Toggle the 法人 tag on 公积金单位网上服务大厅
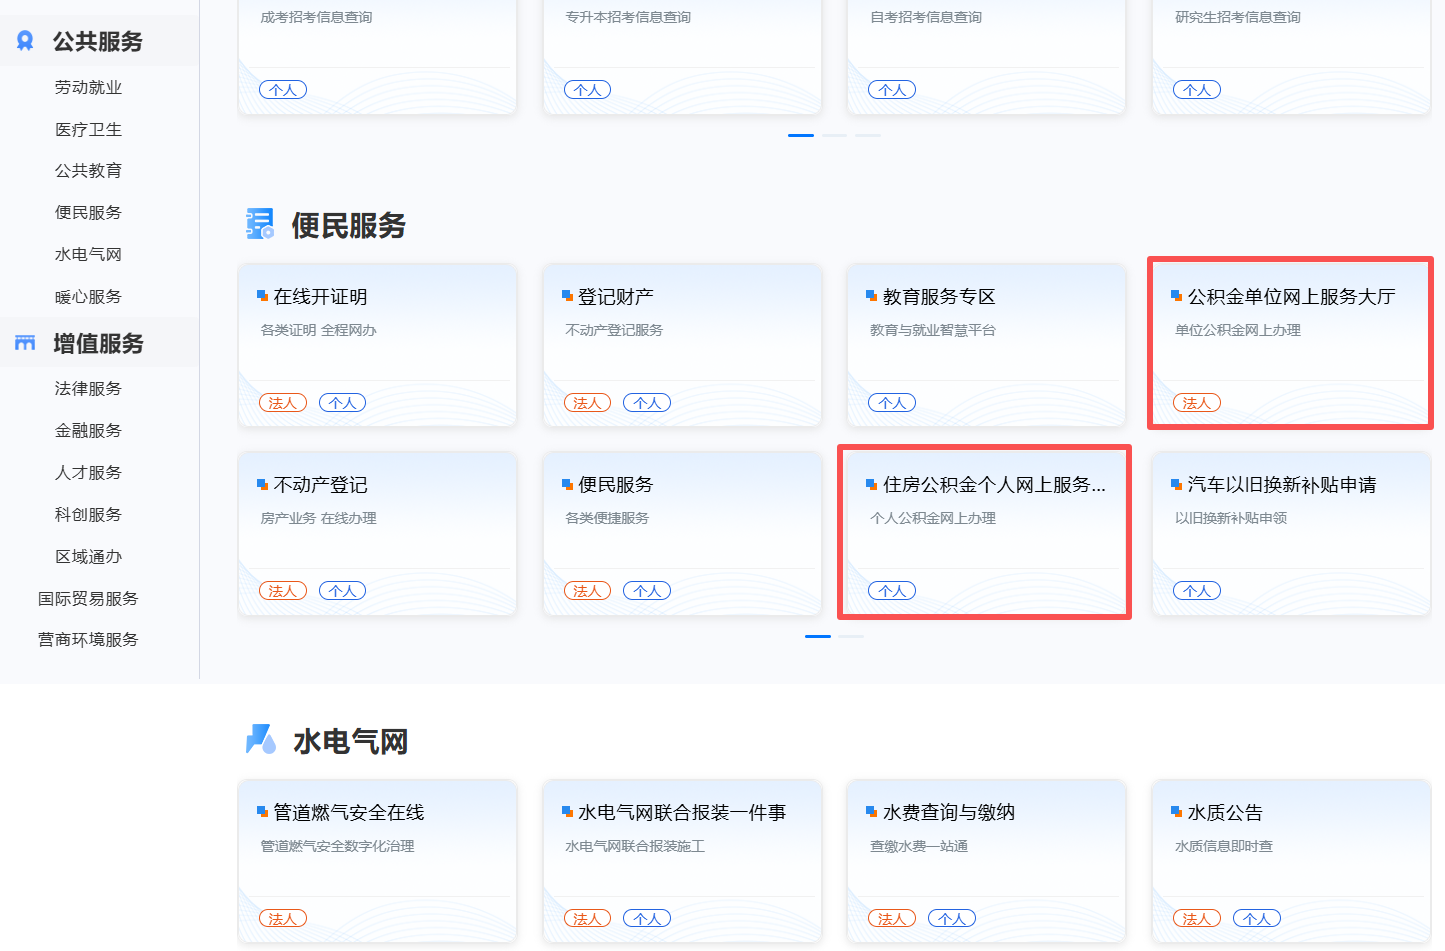The width and height of the screenshot is (1445, 951). coord(1196,402)
